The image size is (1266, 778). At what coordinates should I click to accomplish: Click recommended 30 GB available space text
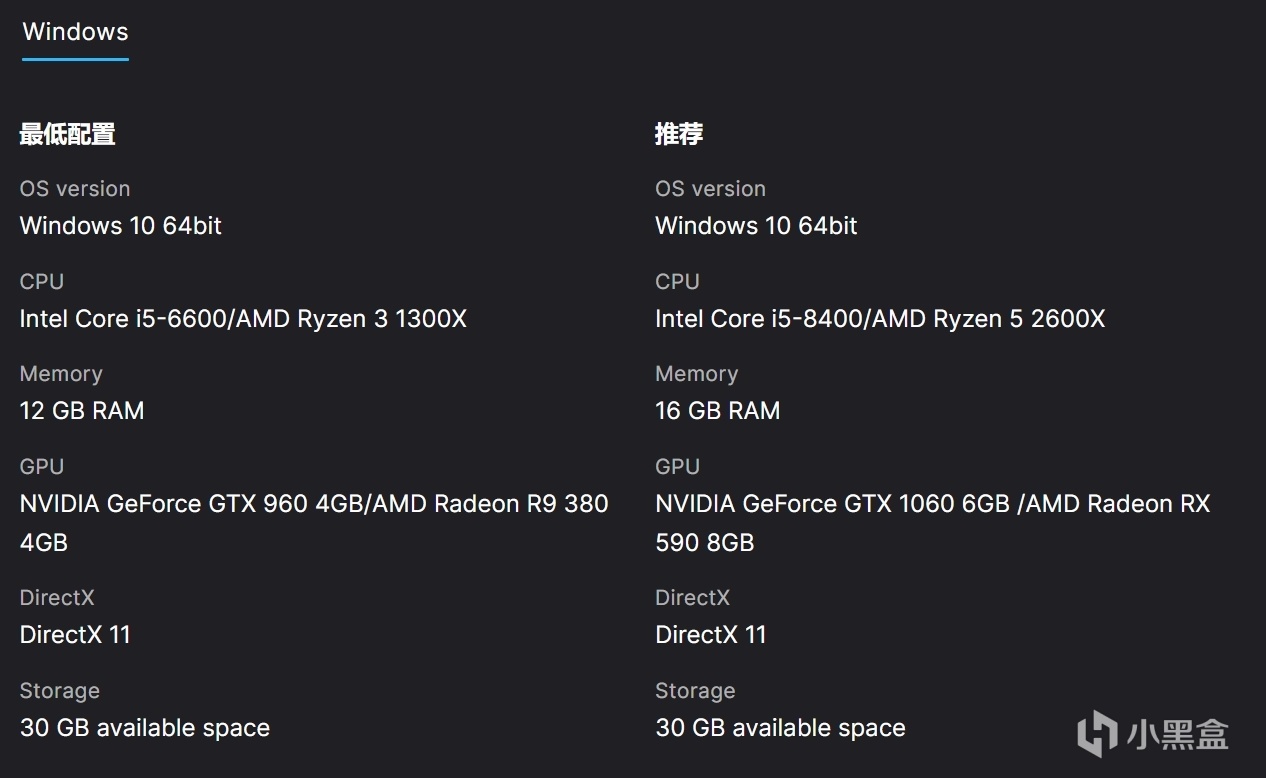pyautogui.click(x=780, y=728)
